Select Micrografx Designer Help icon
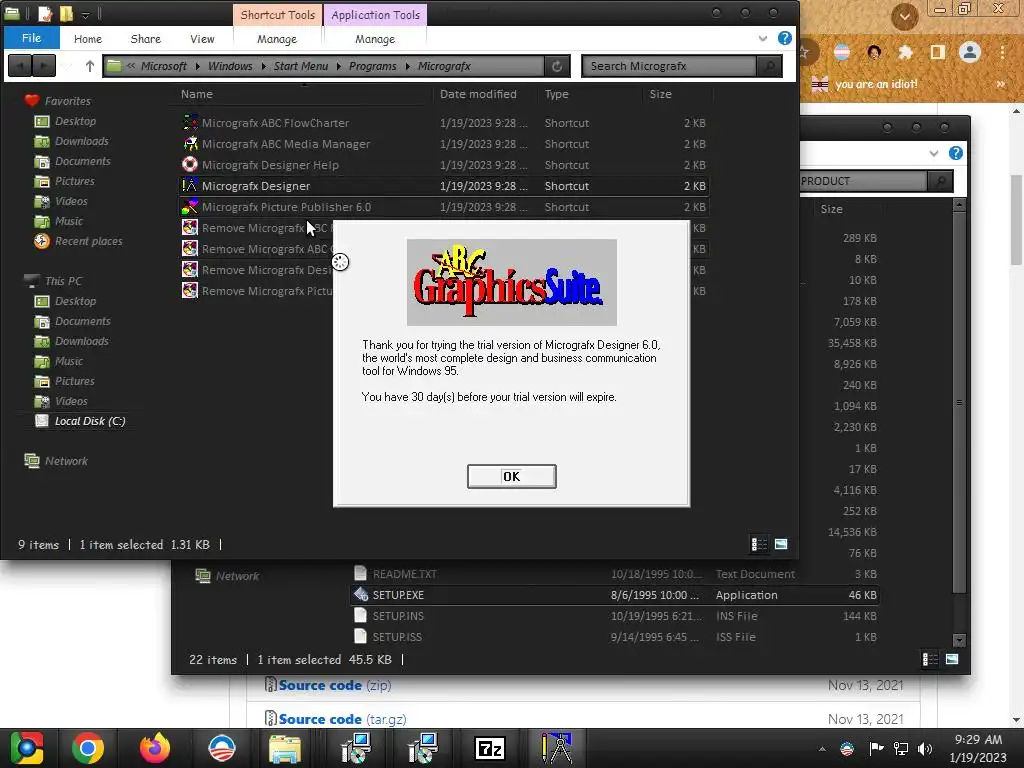 point(190,165)
